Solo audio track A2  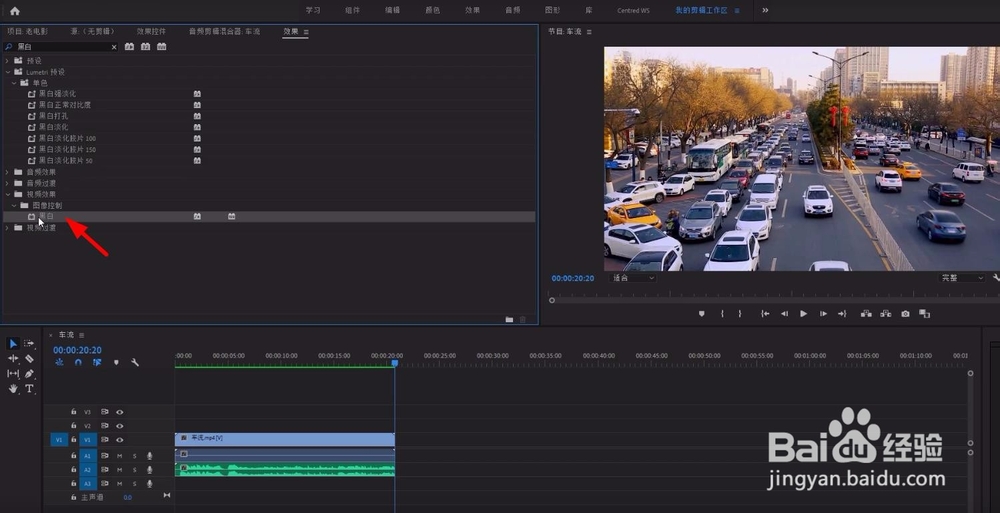(x=135, y=470)
